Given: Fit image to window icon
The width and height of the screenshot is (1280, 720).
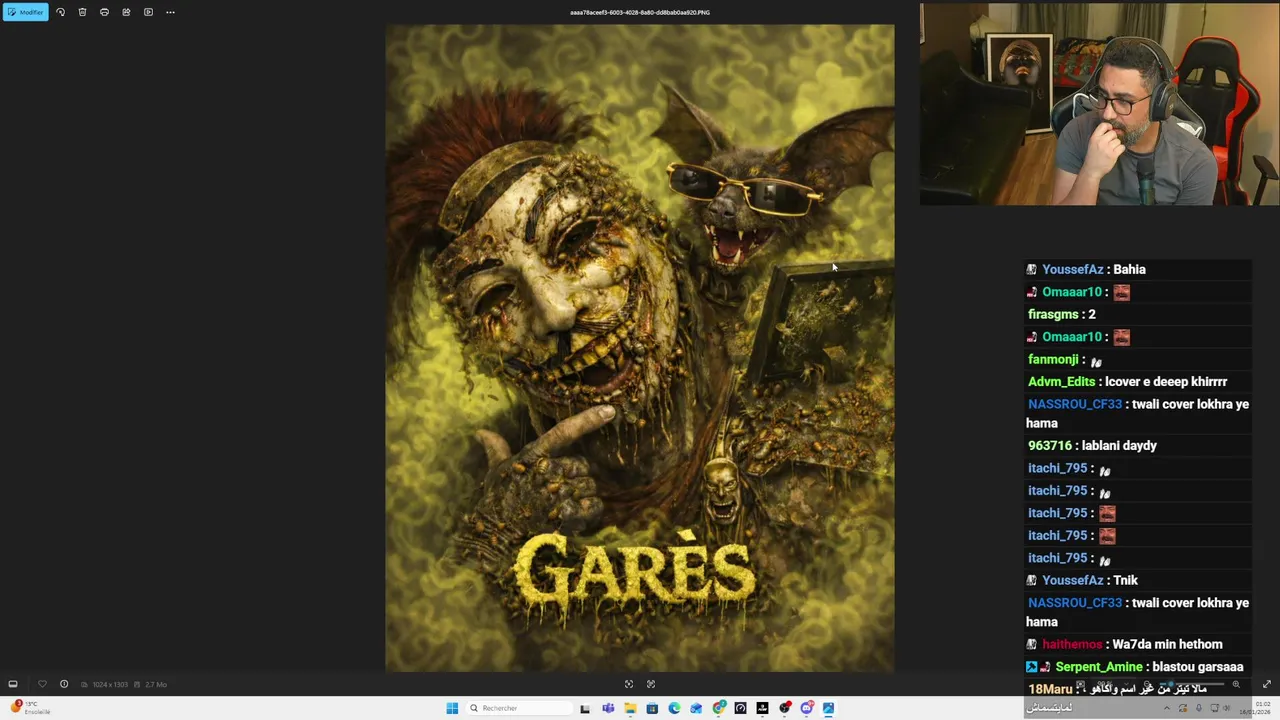Looking at the screenshot, I should tap(629, 684).
